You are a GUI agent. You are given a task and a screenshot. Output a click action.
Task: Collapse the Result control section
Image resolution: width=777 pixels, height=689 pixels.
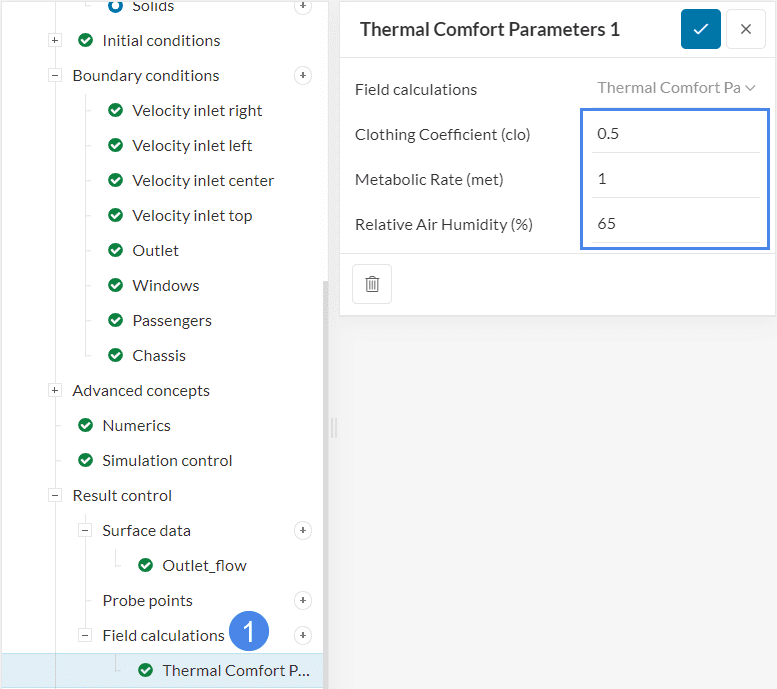(x=55, y=496)
